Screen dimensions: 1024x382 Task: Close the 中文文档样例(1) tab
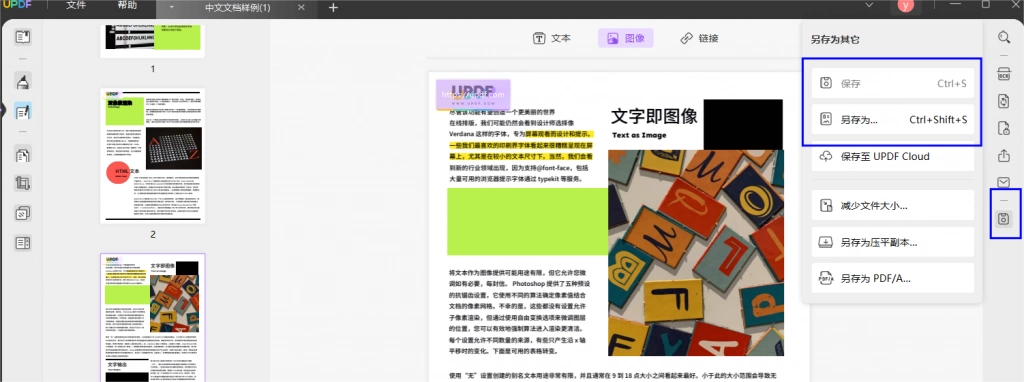click(x=300, y=8)
